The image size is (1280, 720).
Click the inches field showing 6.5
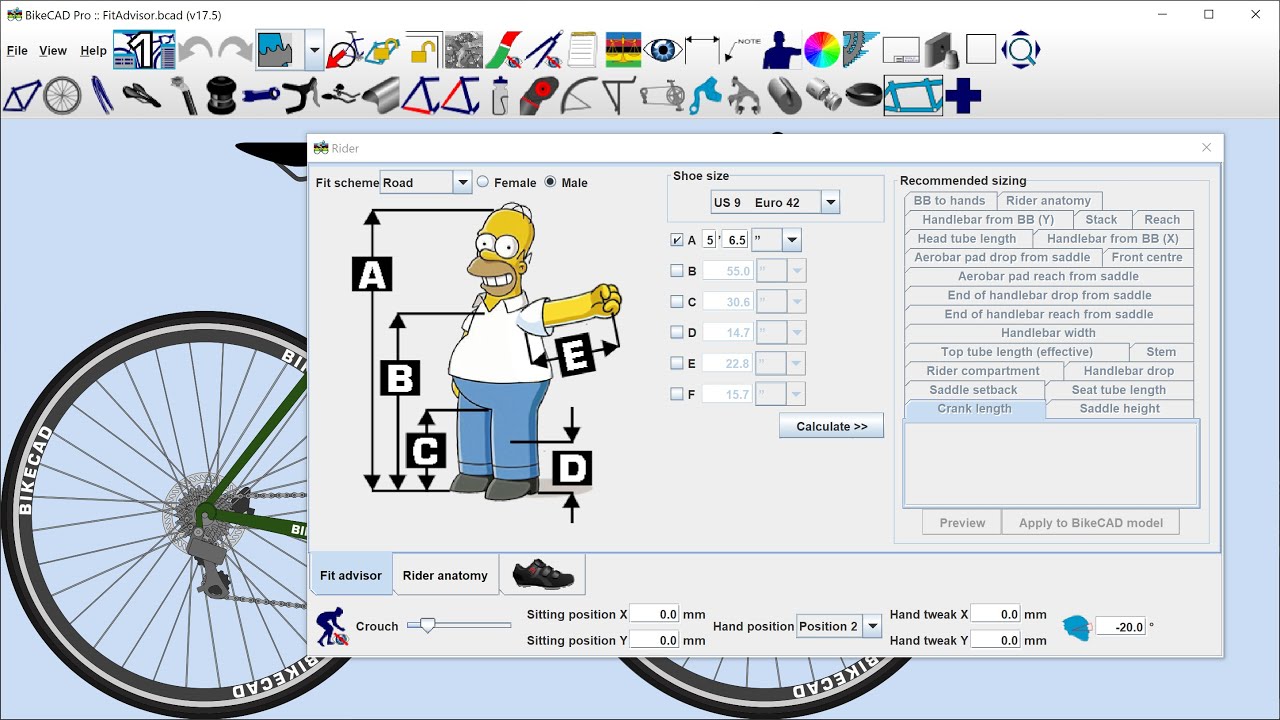(736, 240)
